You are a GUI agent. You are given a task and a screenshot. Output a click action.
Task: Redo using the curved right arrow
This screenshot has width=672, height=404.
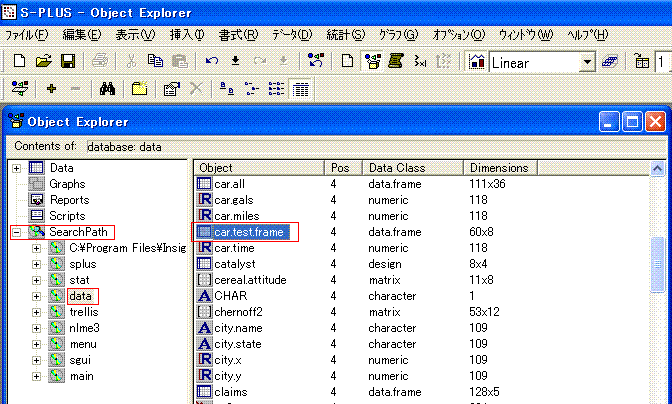[260, 61]
